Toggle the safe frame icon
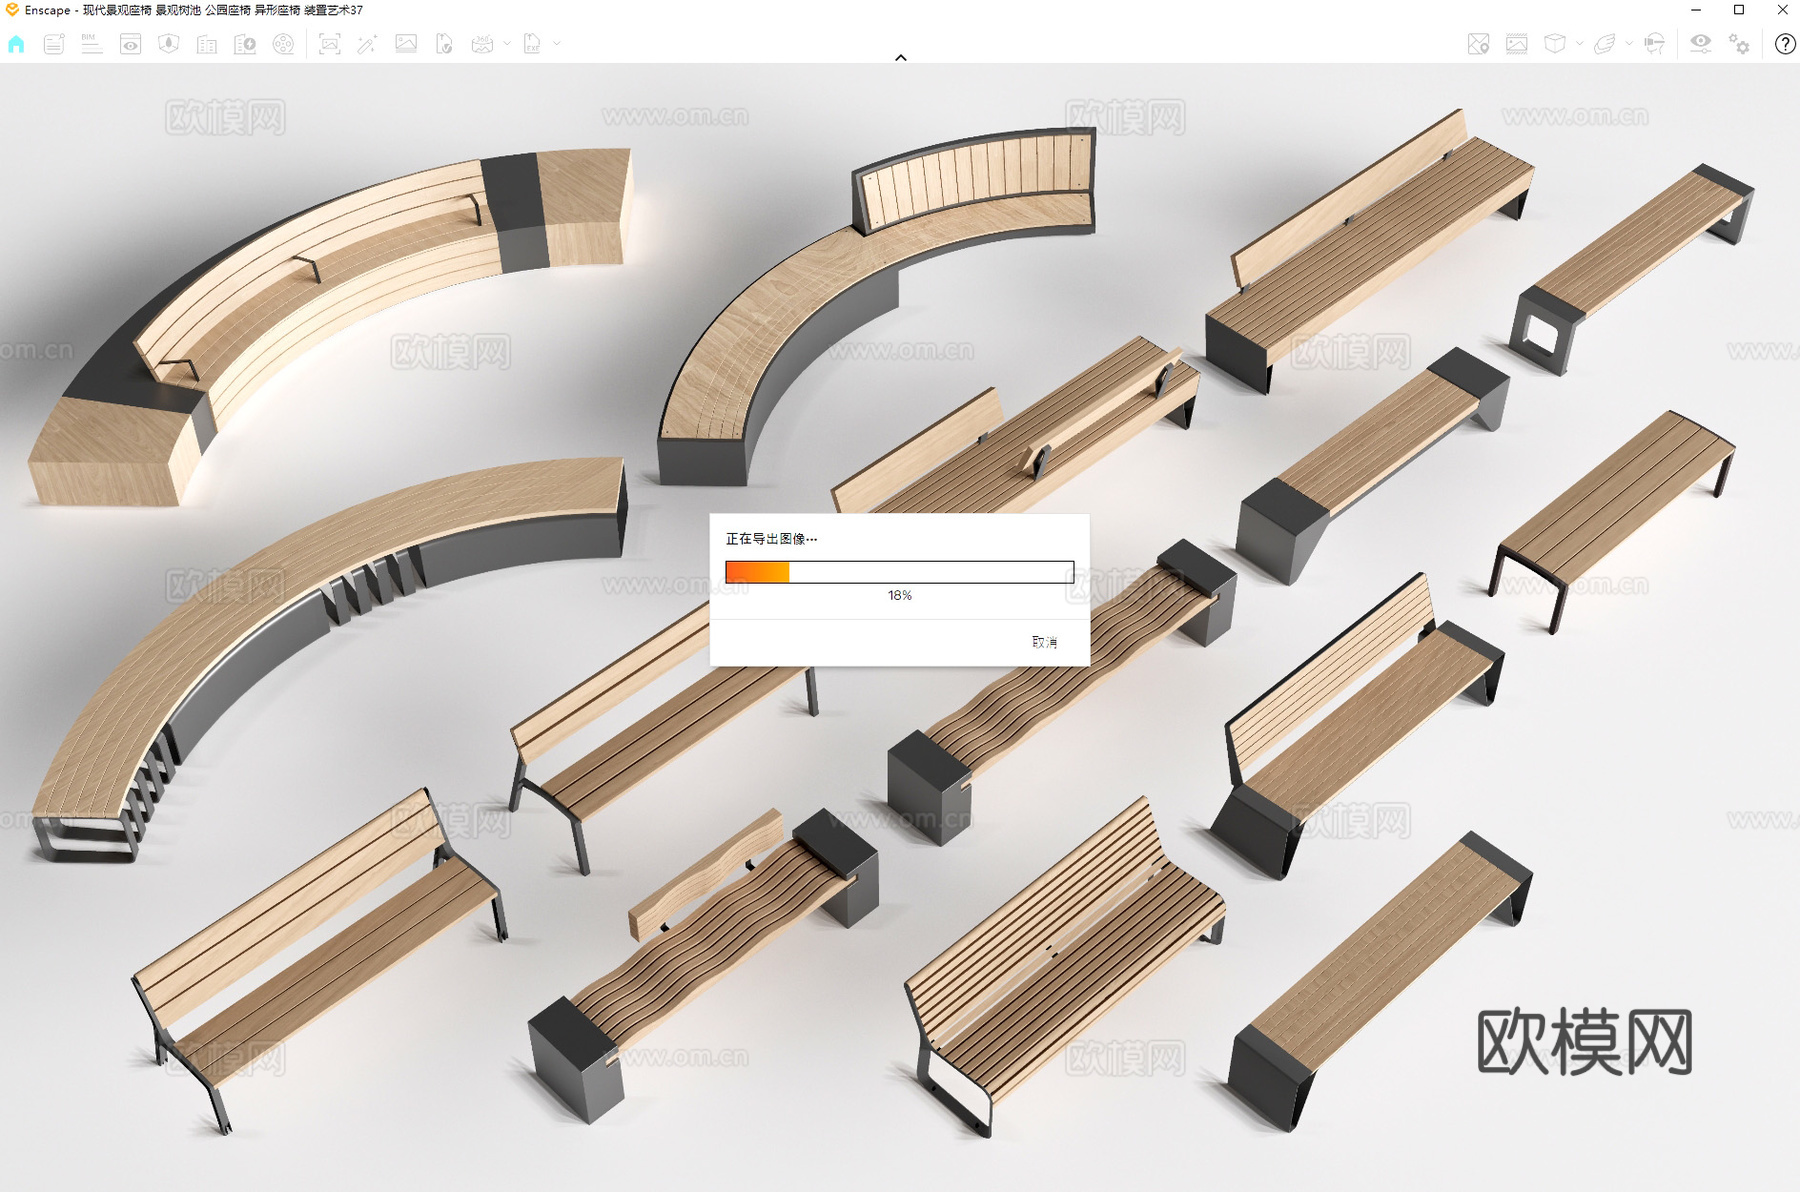Screen dimensions: 1800x1192 tap(1517, 44)
